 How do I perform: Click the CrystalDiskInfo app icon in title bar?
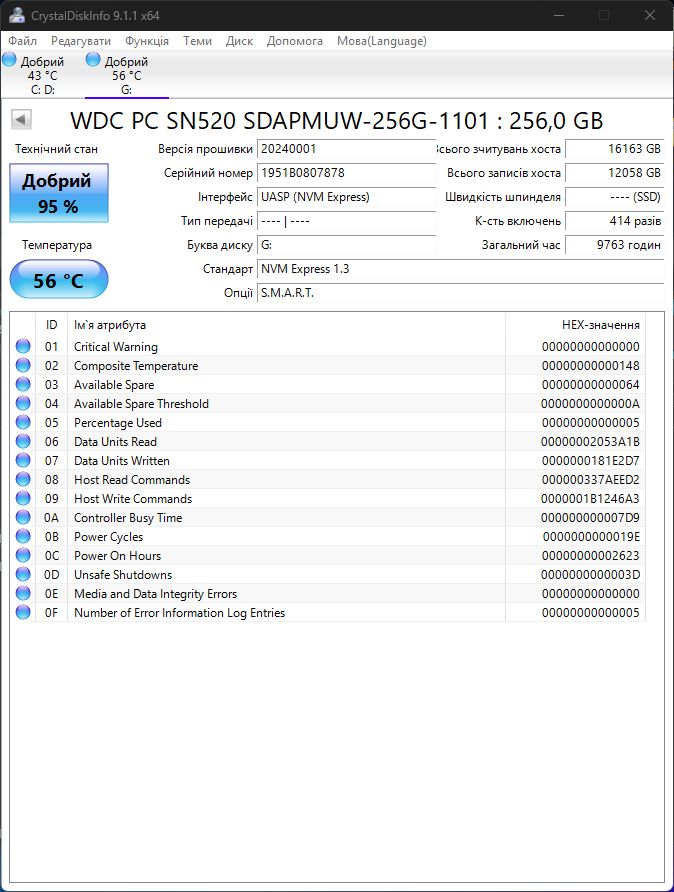(16, 15)
